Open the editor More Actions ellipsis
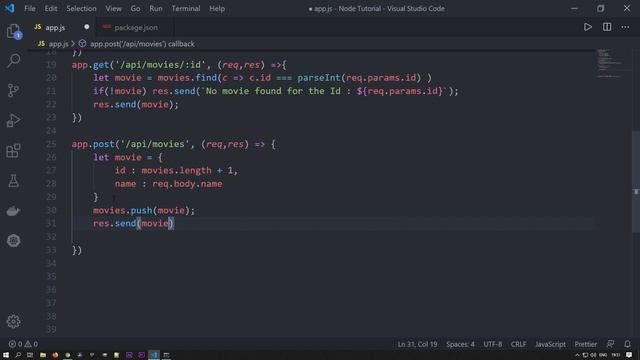 tap(625, 27)
